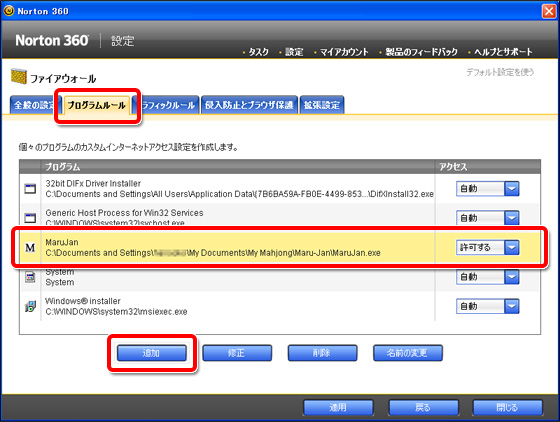Click the Norton 360 title bar logo
This screenshot has height=422, width=560.
[9, 11]
